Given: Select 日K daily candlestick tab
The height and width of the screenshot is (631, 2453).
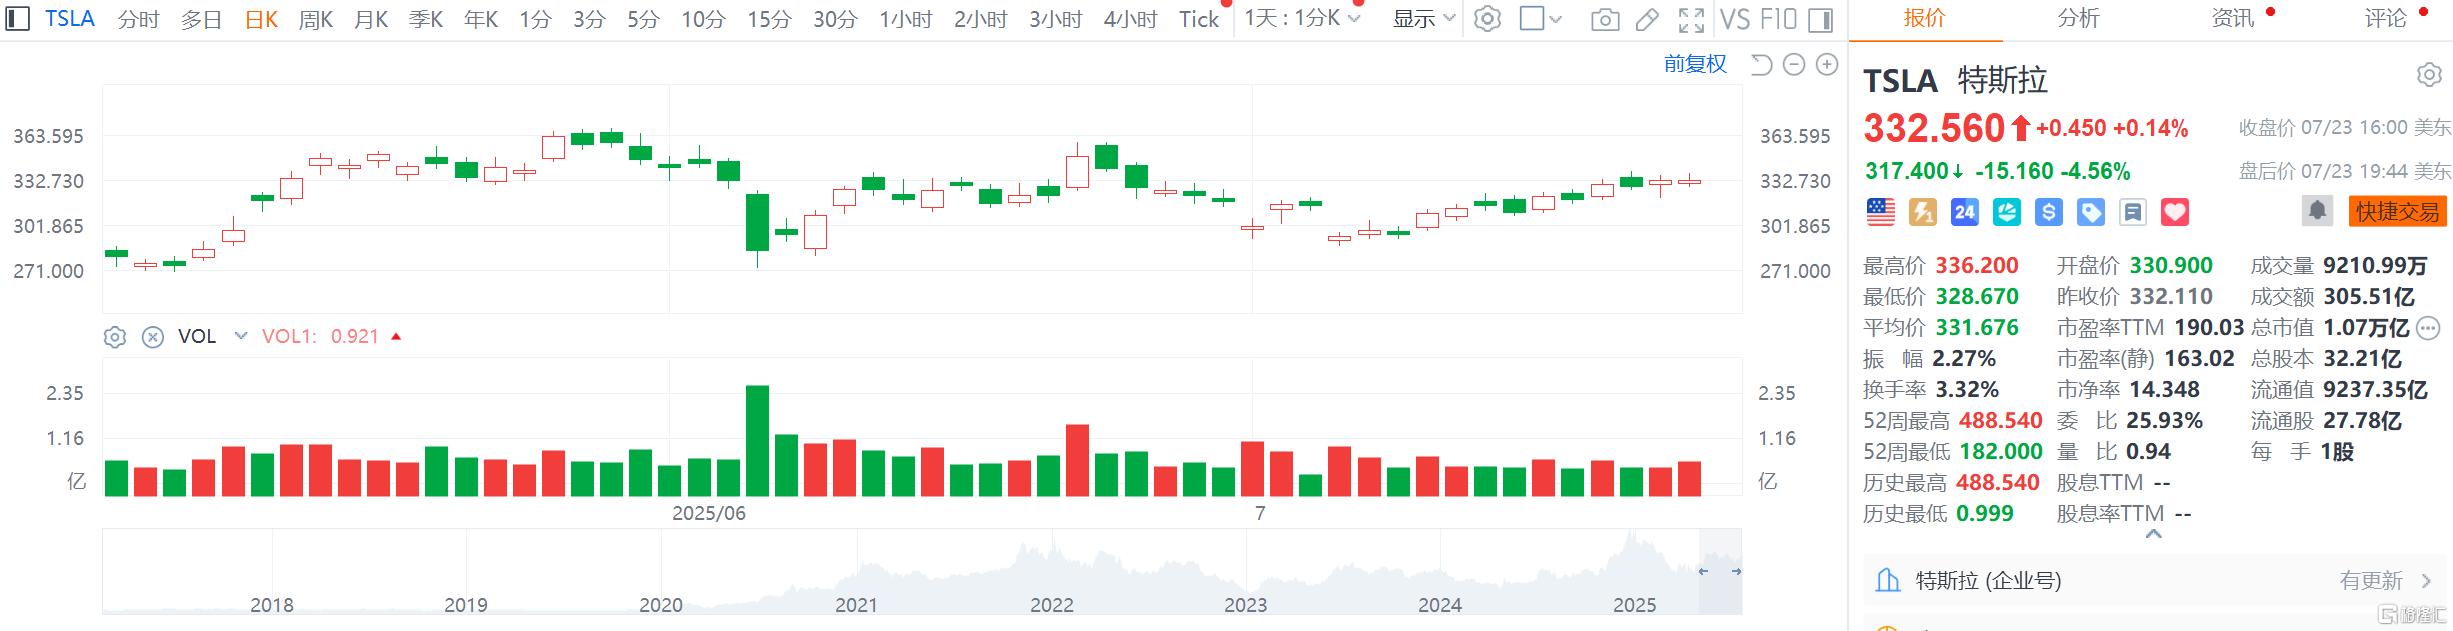Looking at the screenshot, I should (261, 19).
